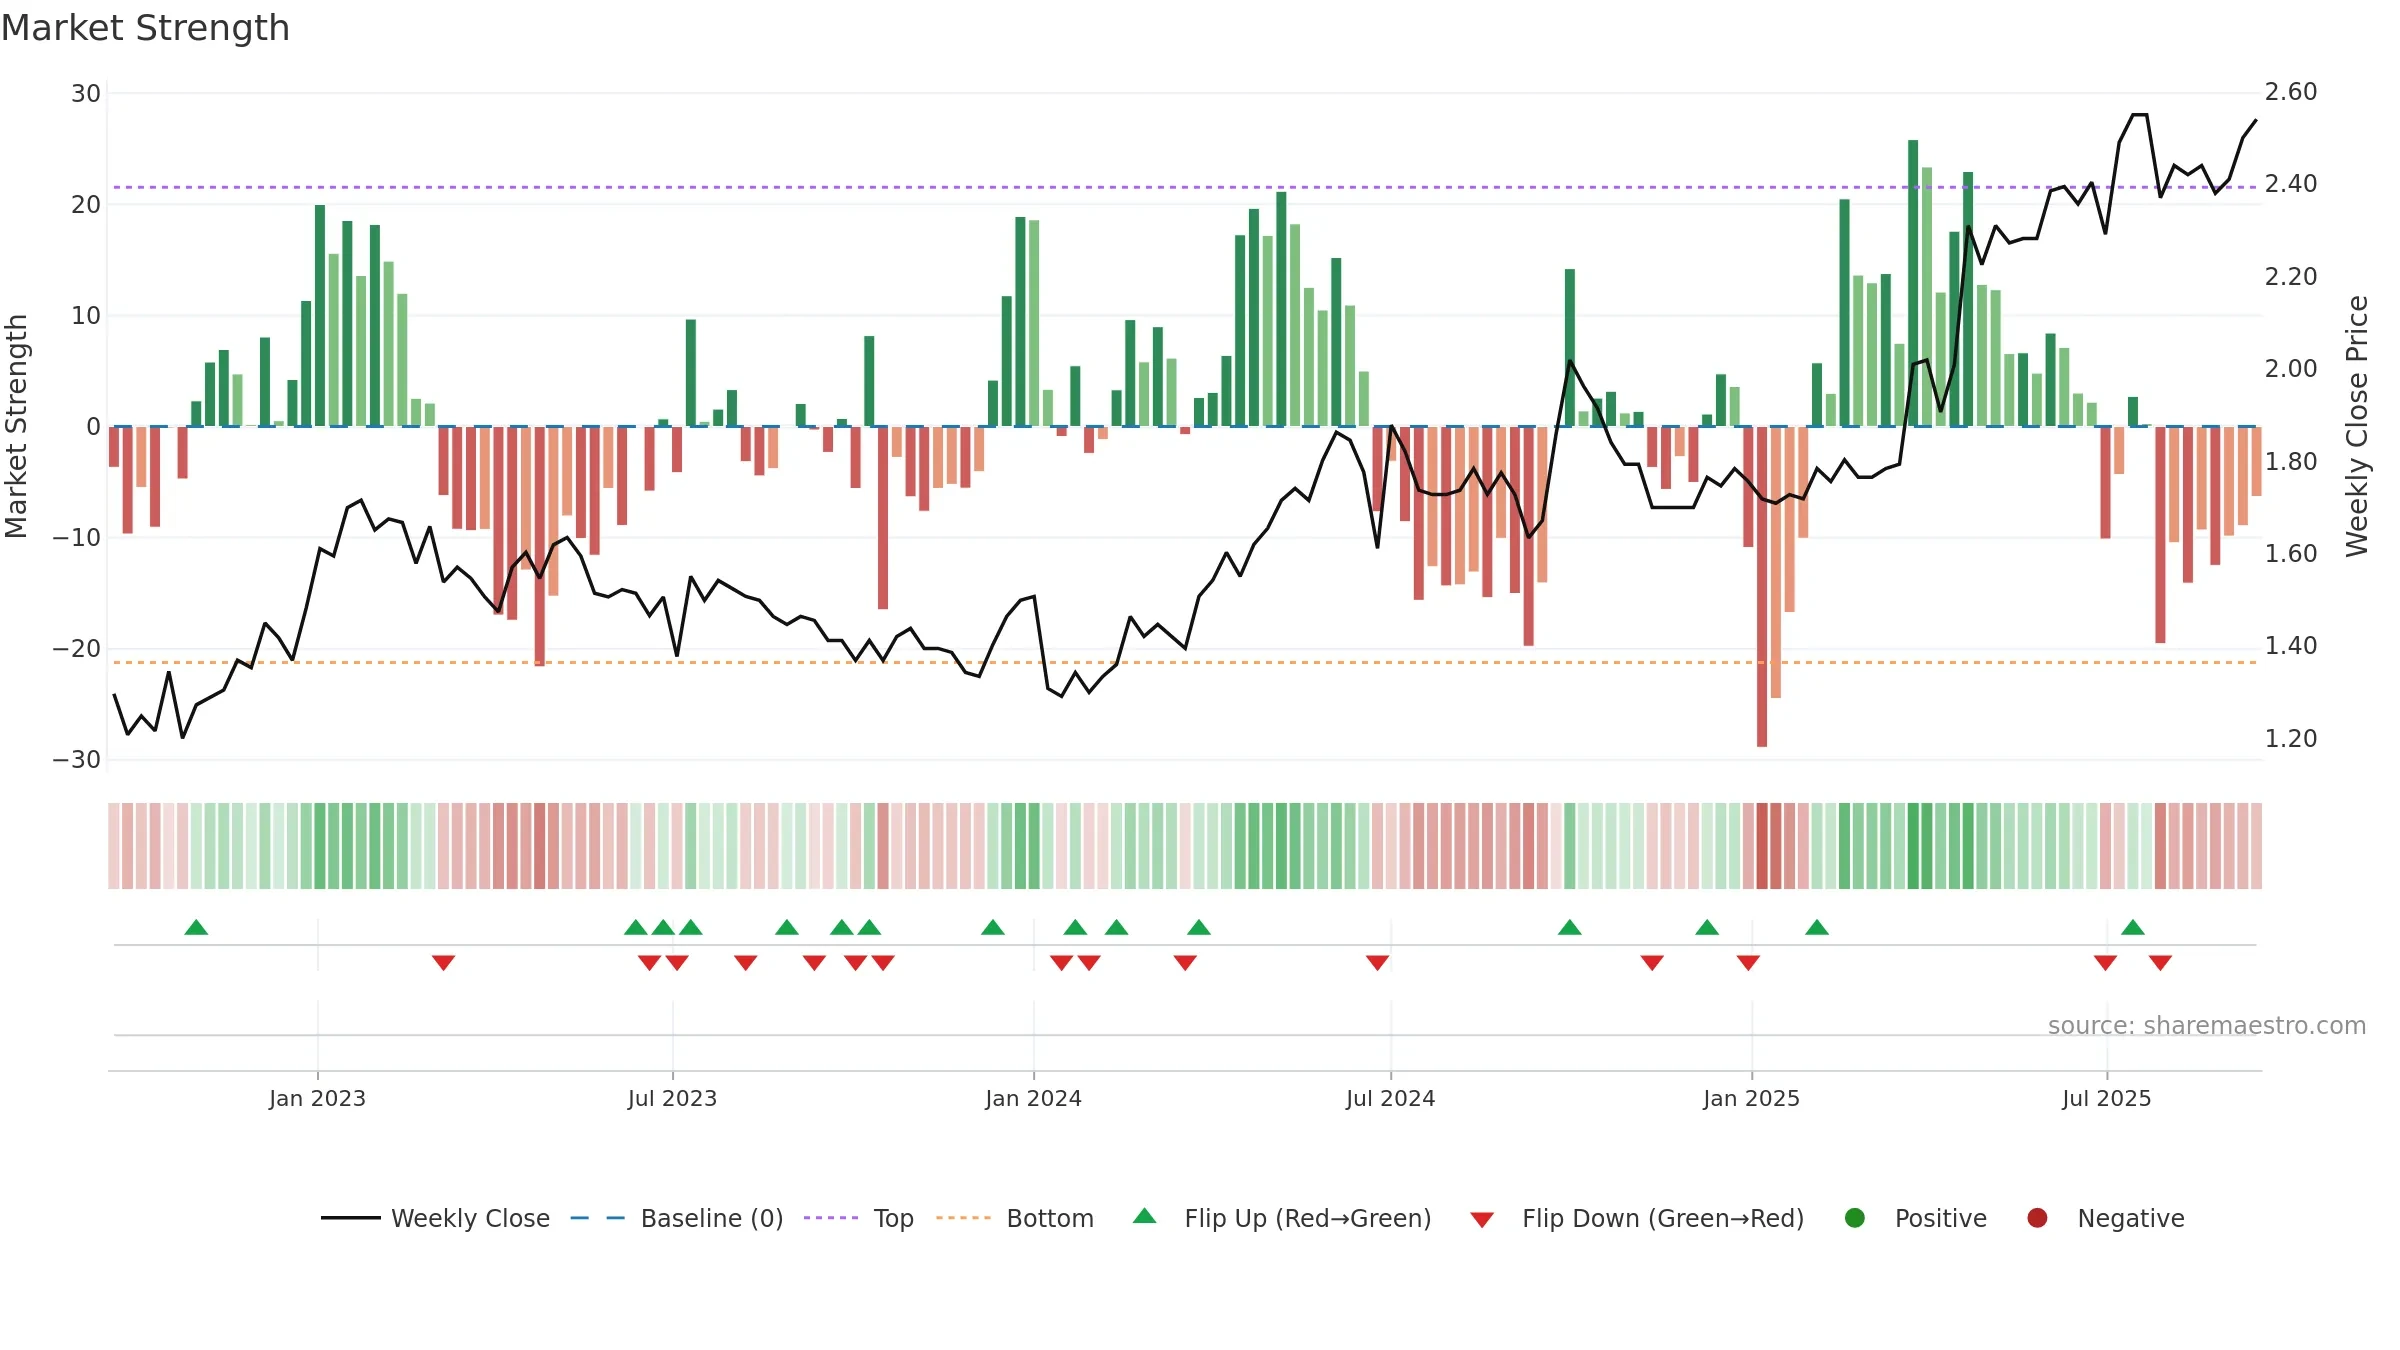The height and width of the screenshot is (1350, 2400).
Task: Click the orange dotted Bottom threshold line
Action: (1185, 662)
